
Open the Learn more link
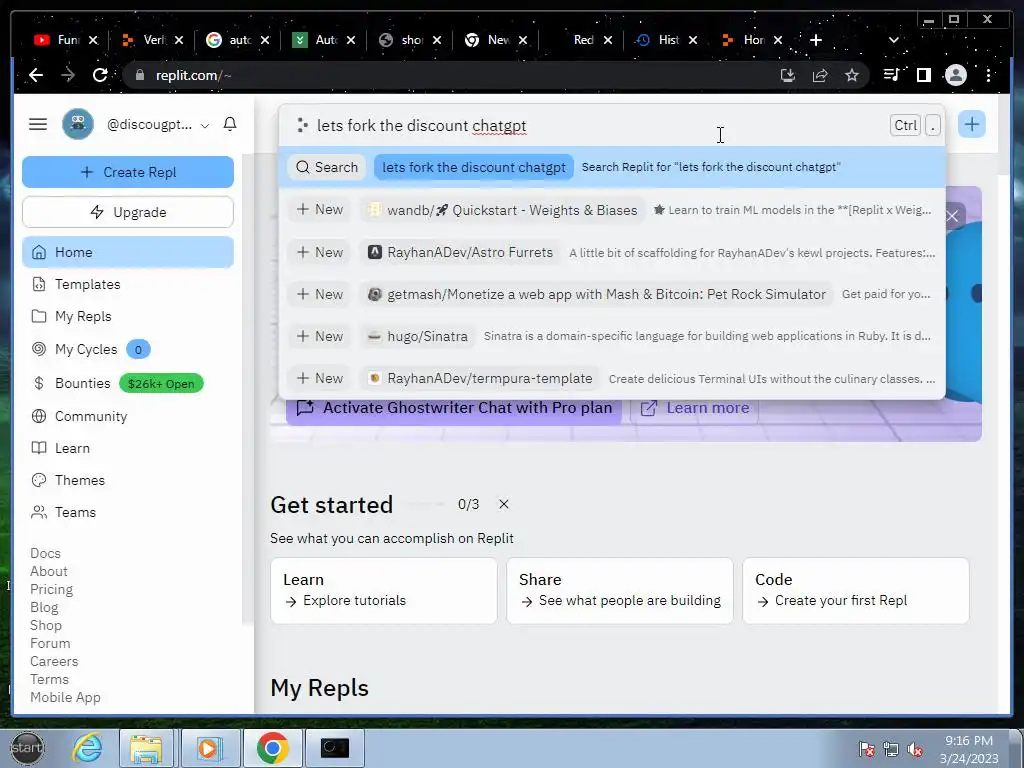[x=694, y=408]
